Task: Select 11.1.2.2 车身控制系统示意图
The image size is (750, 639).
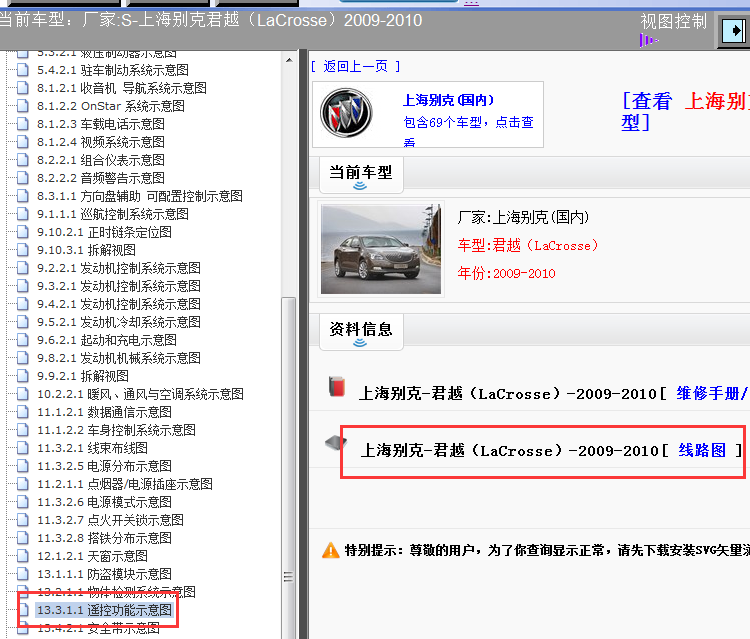Action: tap(116, 430)
